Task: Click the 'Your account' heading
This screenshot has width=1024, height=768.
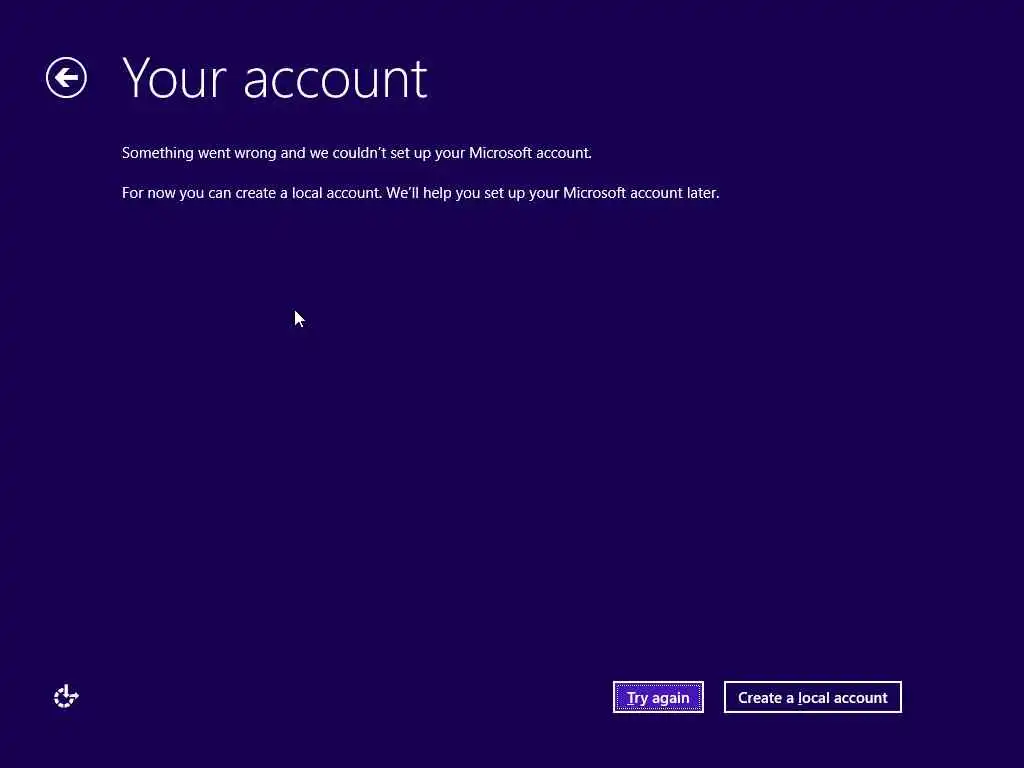Action: point(274,79)
